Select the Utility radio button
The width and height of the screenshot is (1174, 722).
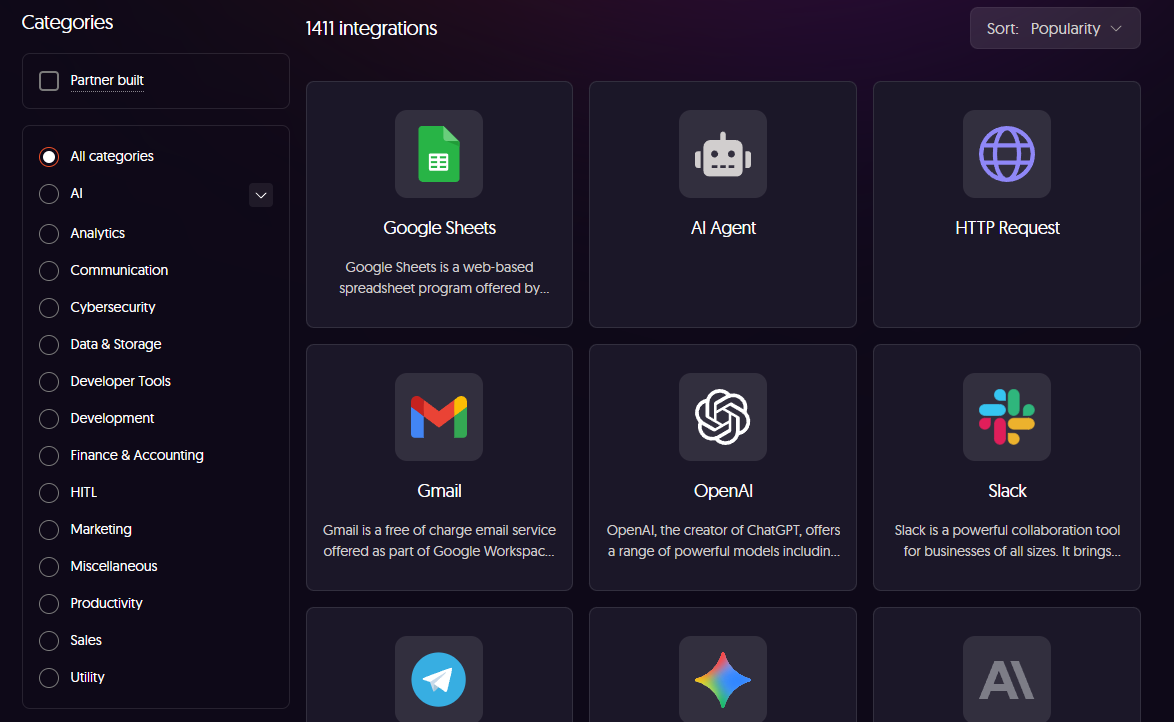coord(49,678)
